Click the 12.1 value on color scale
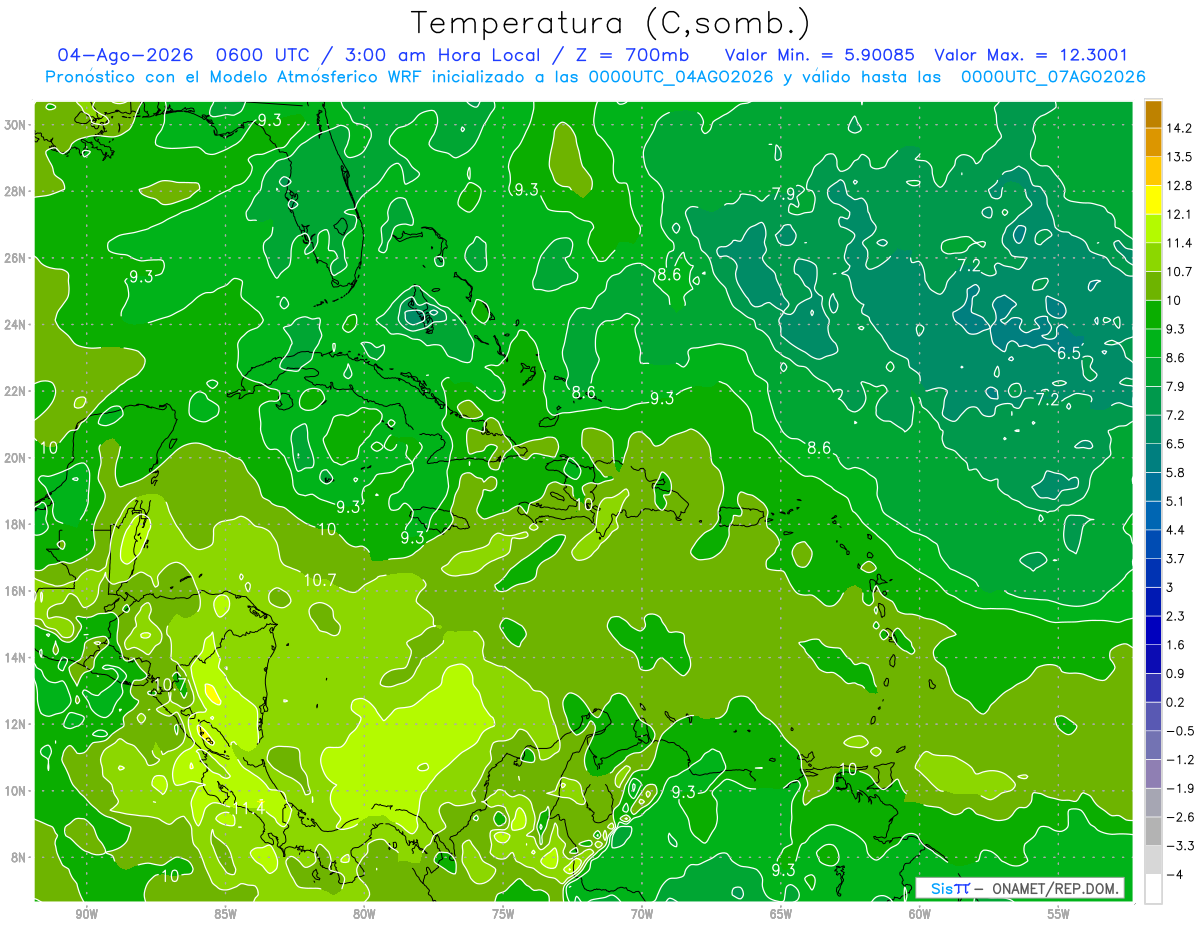Viewport: 1200px width, 927px height. point(1179,214)
